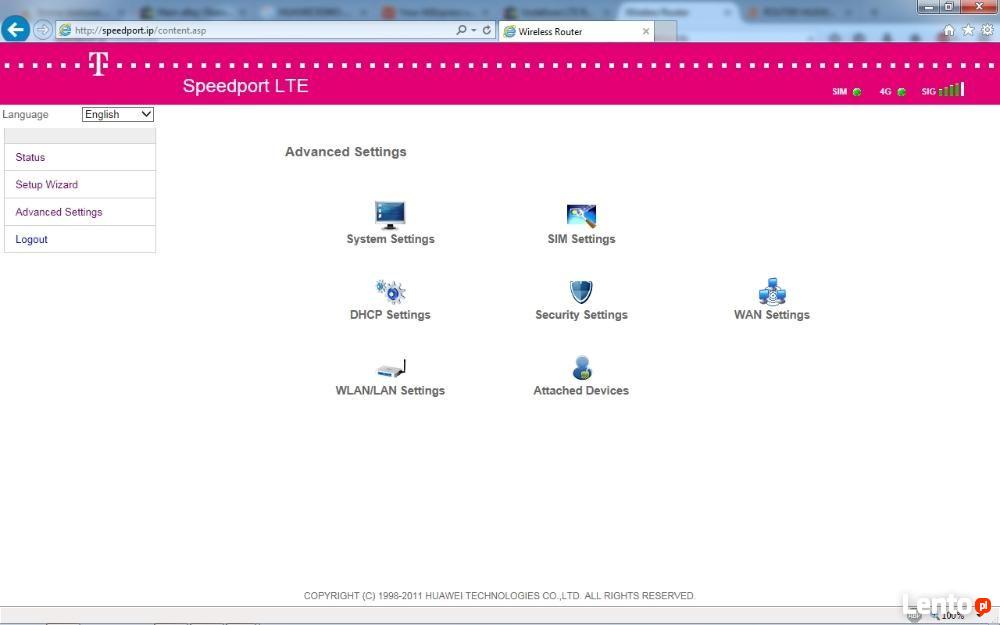Open favorites star icon

tap(968, 30)
